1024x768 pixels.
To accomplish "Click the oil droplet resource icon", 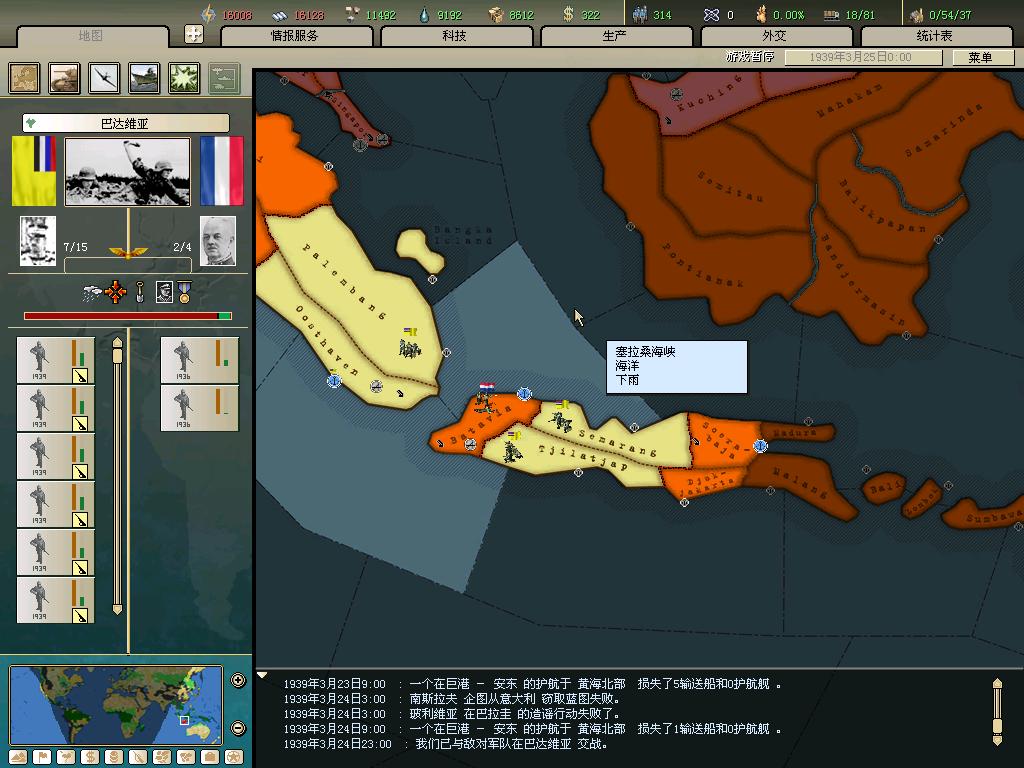I will point(425,14).
